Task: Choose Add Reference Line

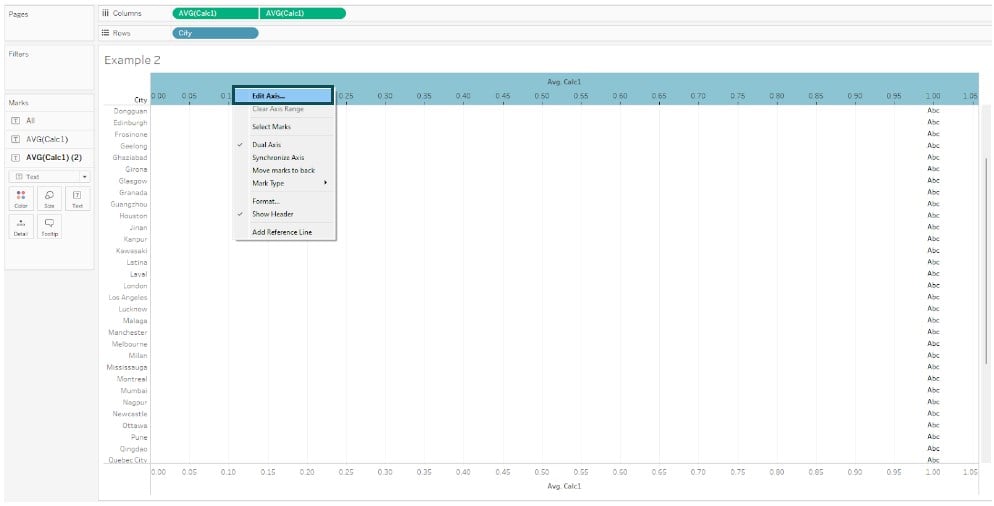Action: [284, 232]
